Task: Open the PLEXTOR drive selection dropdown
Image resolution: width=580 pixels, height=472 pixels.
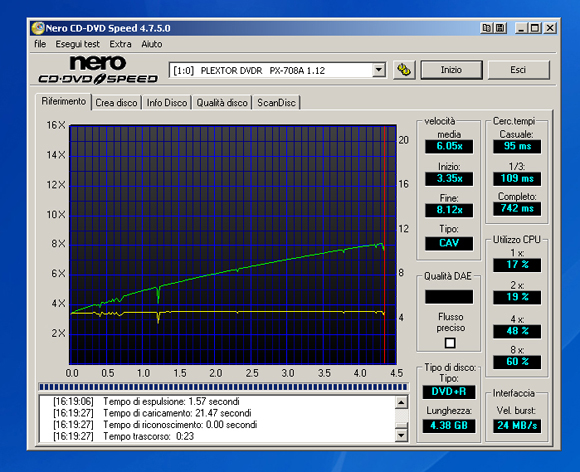Action: click(277, 70)
